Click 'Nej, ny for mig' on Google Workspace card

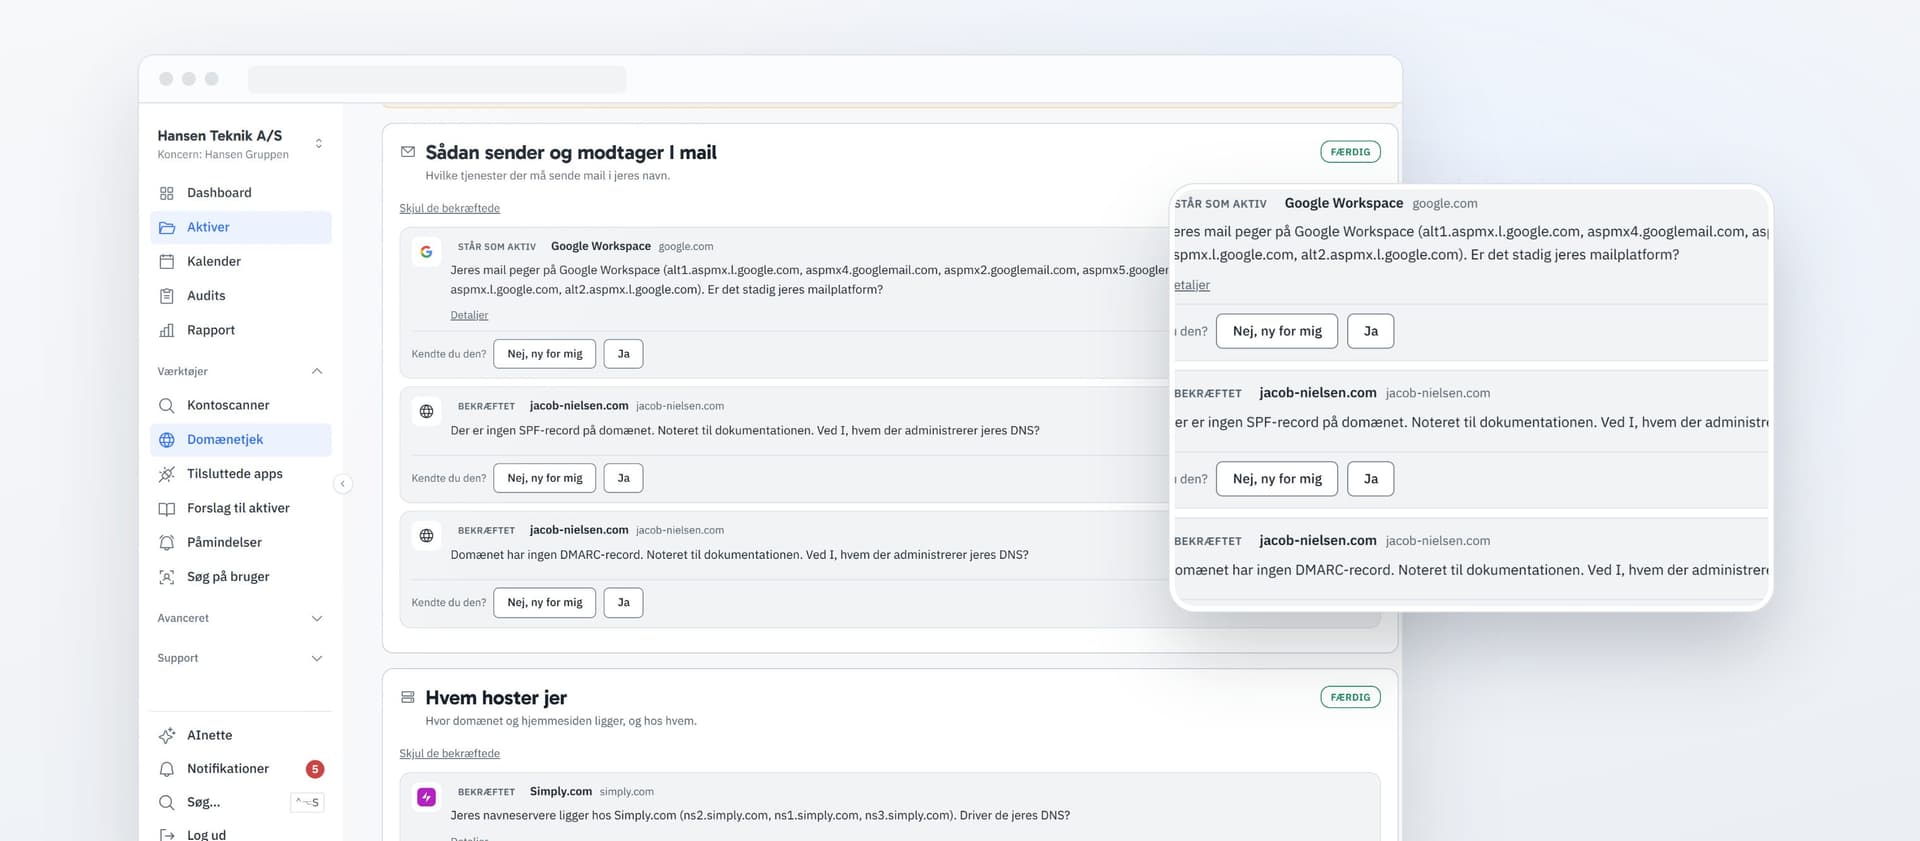pyautogui.click(x=545, y=354)
